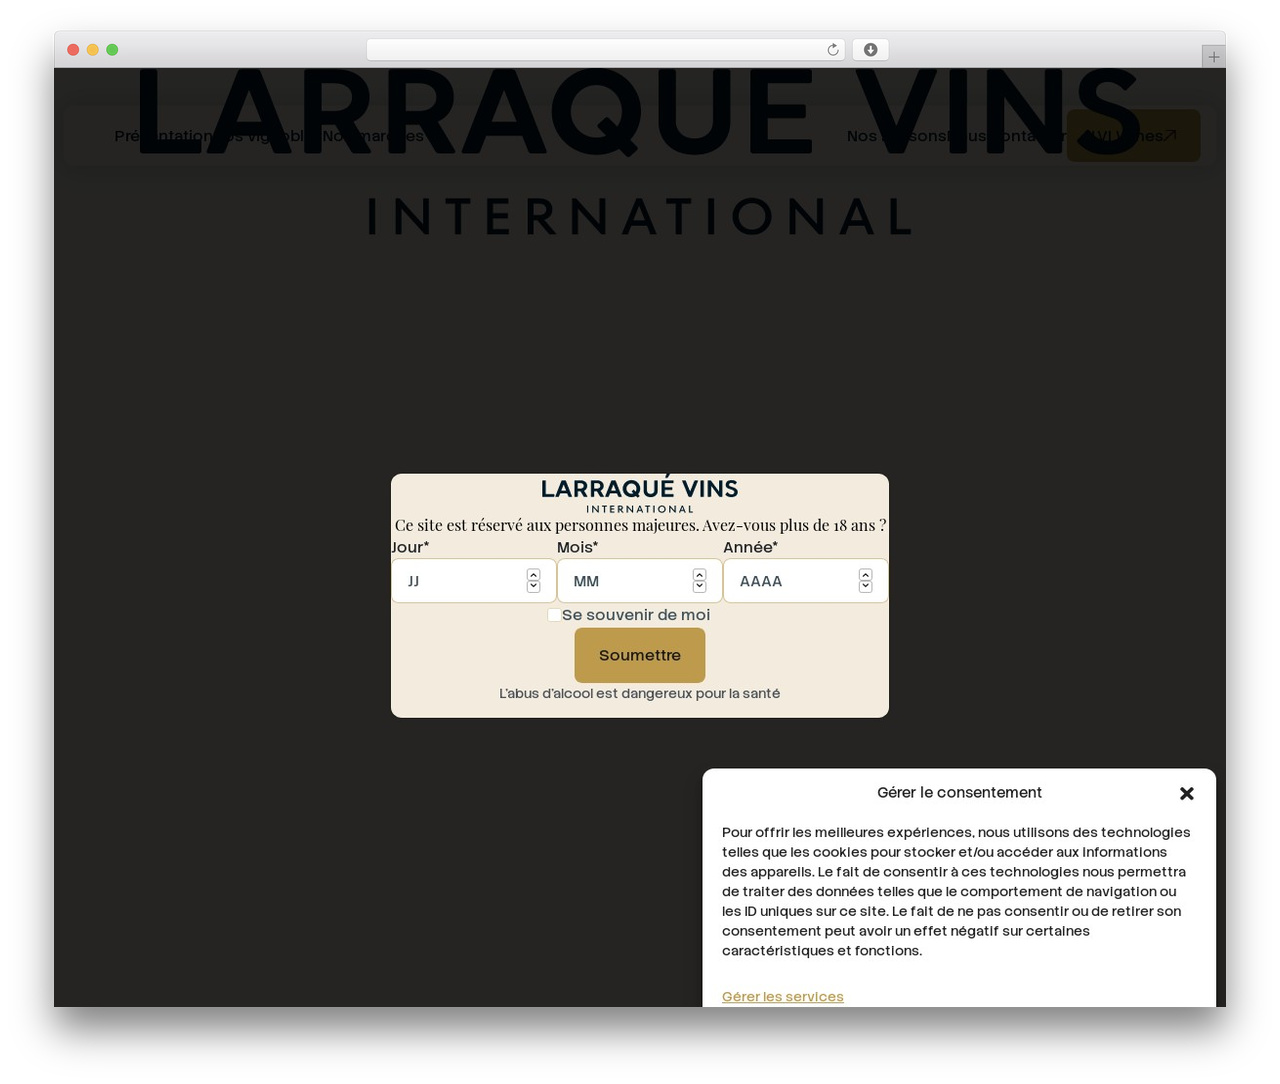Close the browser window with red button
The height and width of the screenshot is (1084, 1280).
(x=73, y=50)
